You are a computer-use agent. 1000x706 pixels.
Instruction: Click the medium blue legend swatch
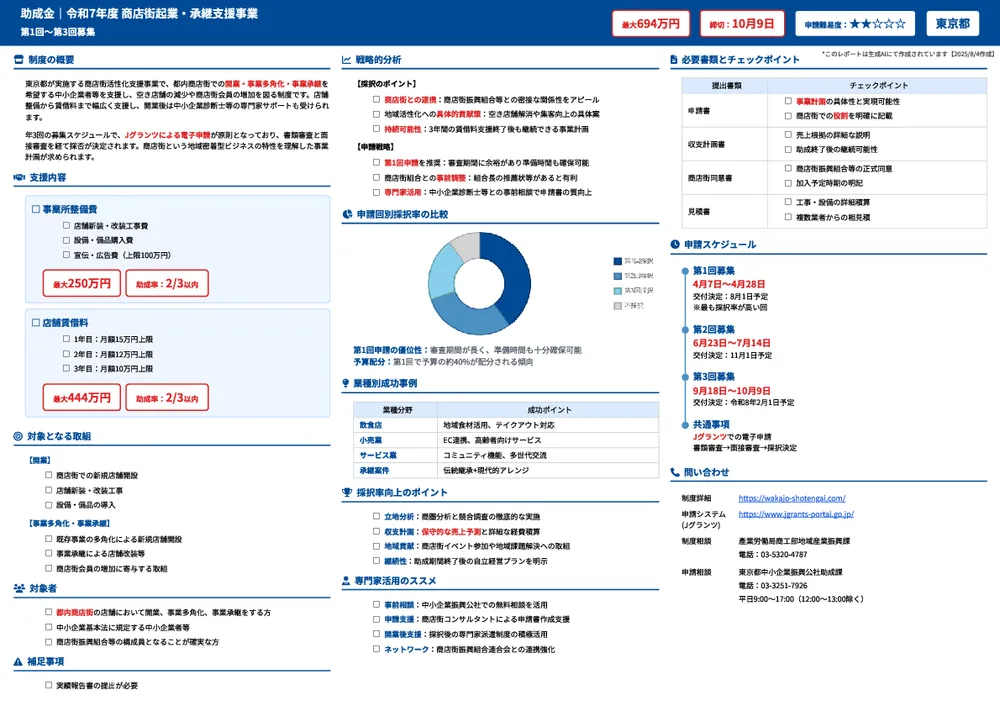tap(617, 276)
